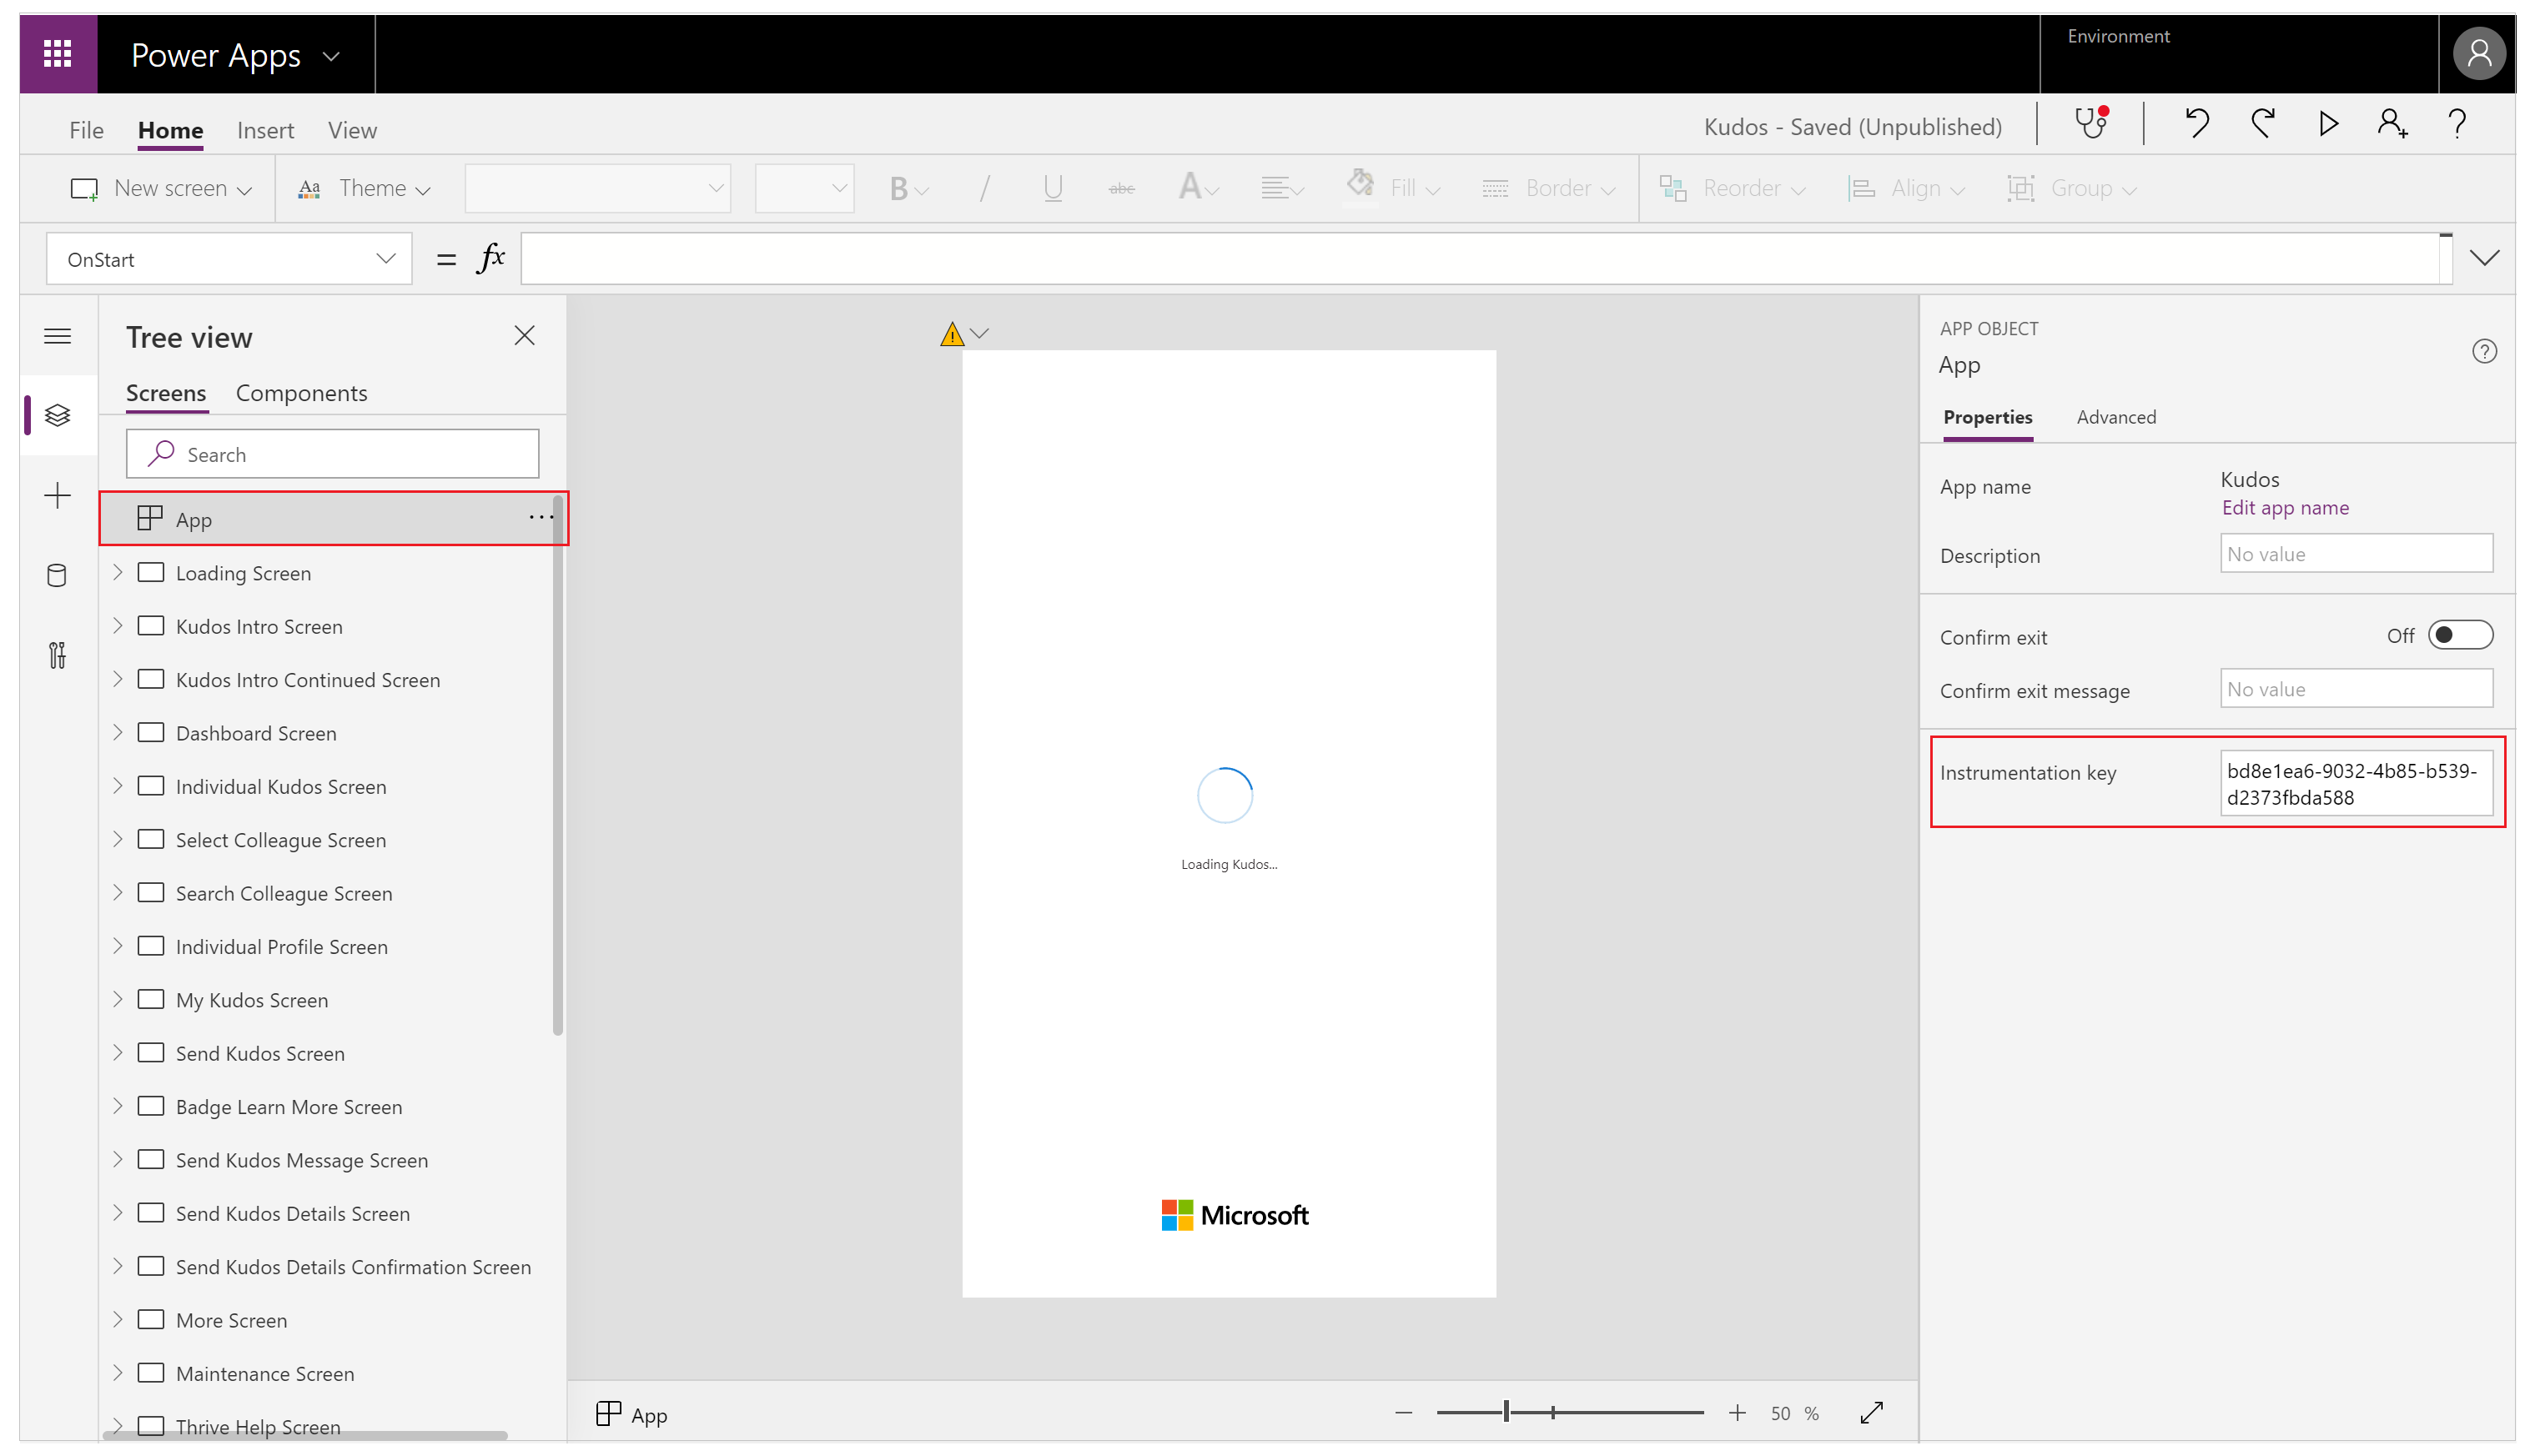The width and height of the screenshot is (2530, 1456).
Task: Toggle visibility of Loading Screen
Action: pyautogui.click(x=149, y=571)
